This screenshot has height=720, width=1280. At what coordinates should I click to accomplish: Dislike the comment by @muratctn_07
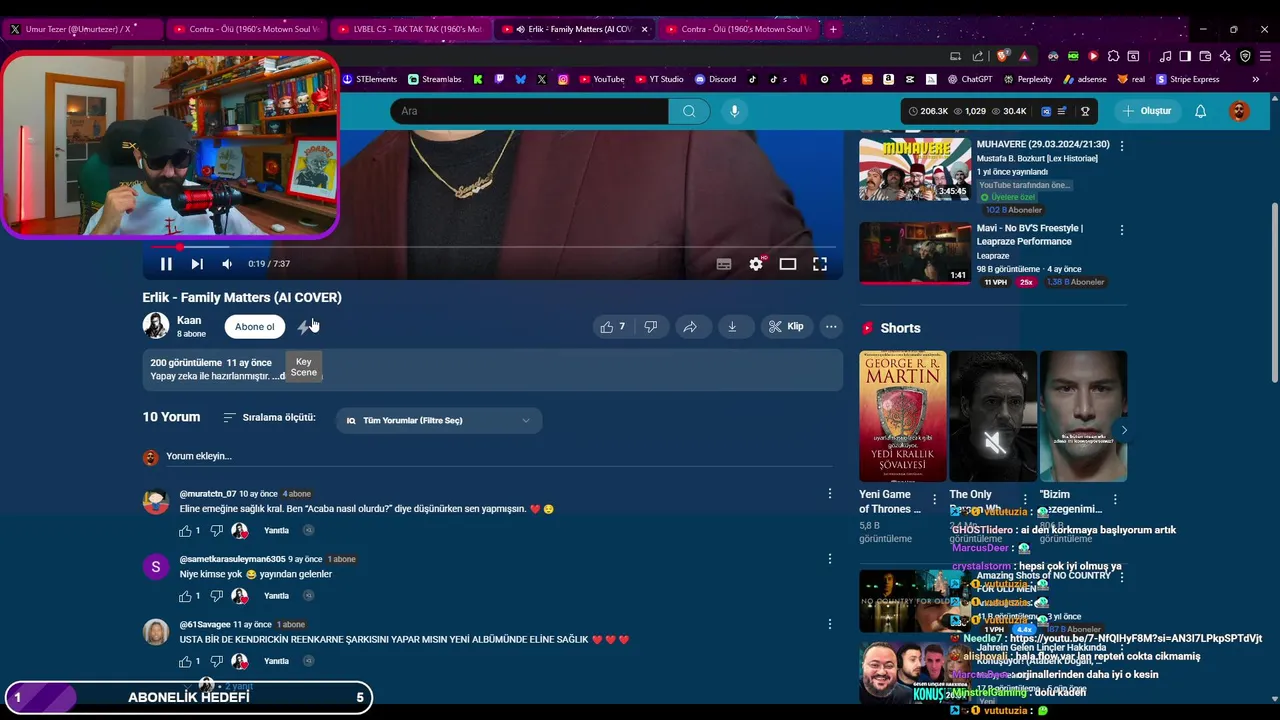(x=216, y=531)
